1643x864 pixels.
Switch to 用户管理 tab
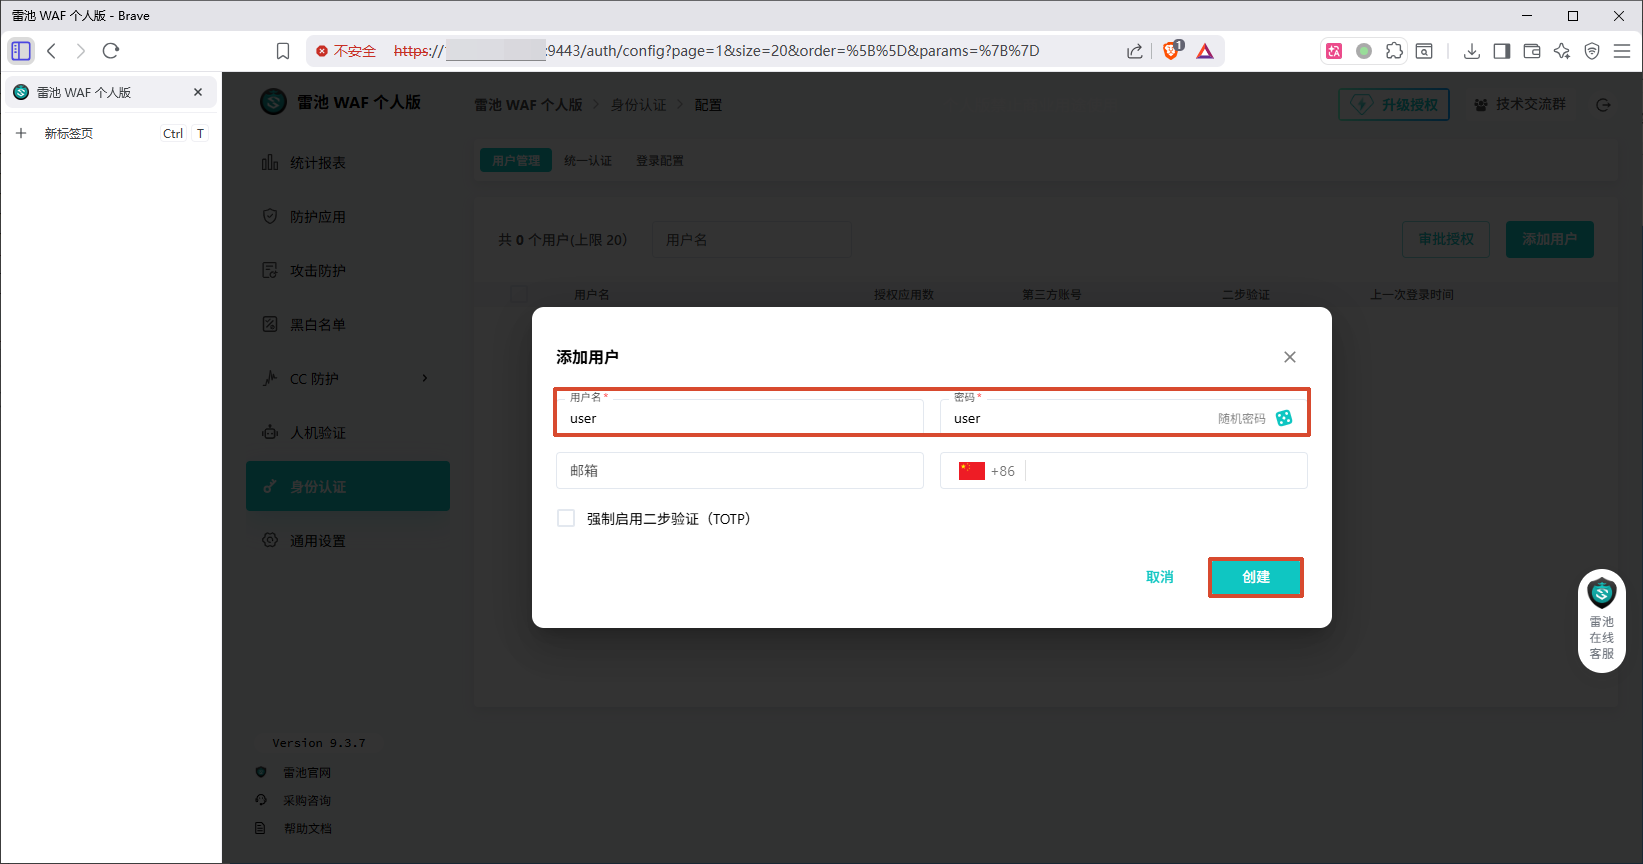(x=516, y=160)
